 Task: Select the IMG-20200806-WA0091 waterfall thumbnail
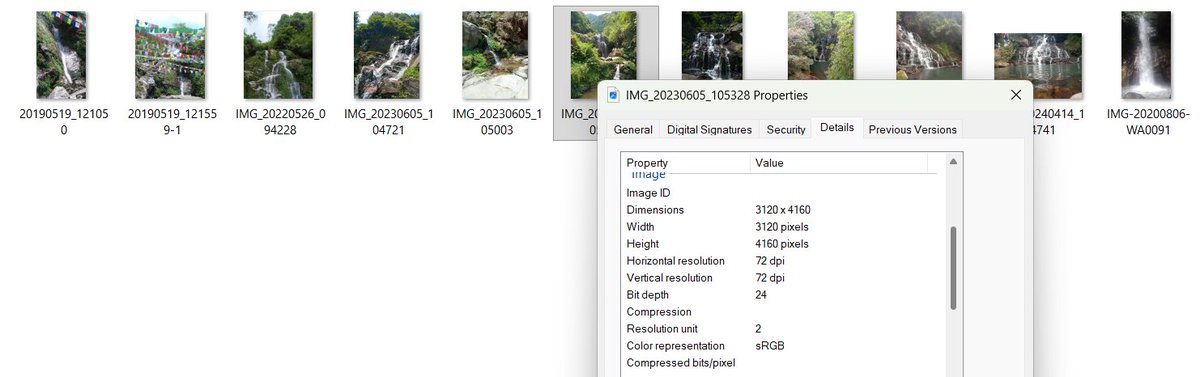[x=1145, y=55]
